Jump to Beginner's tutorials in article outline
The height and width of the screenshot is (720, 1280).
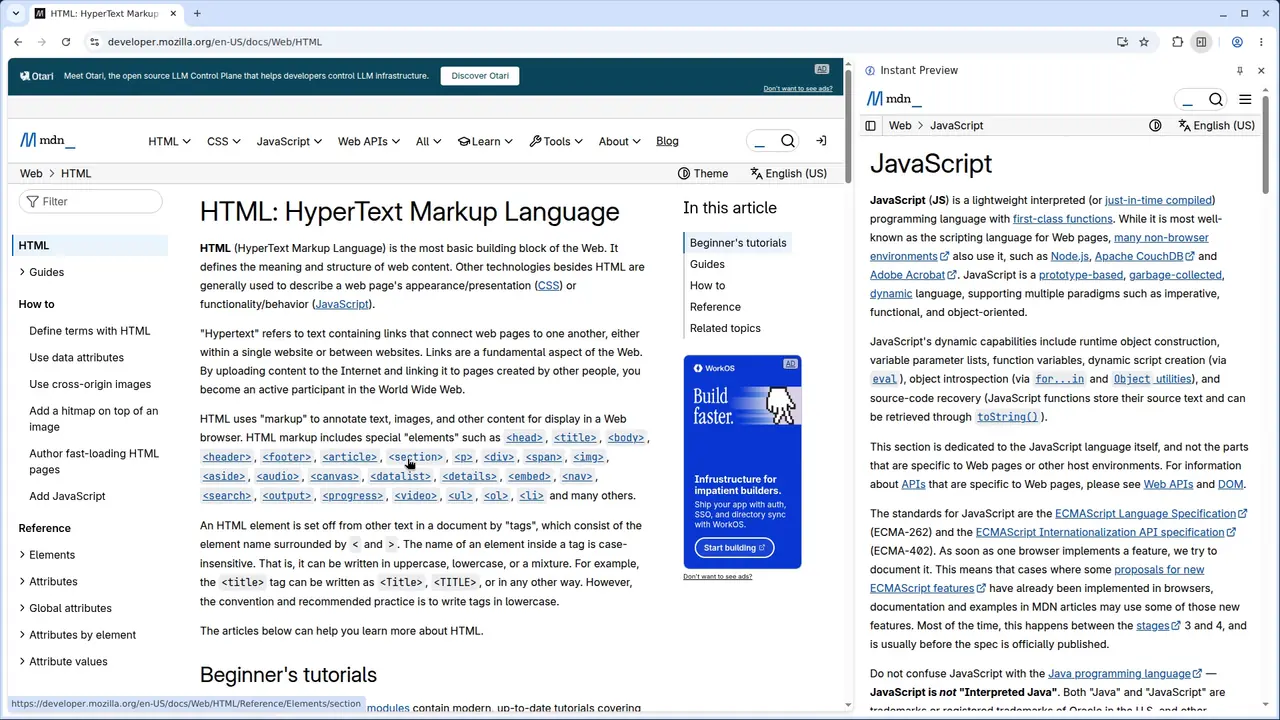pos(738,243)
